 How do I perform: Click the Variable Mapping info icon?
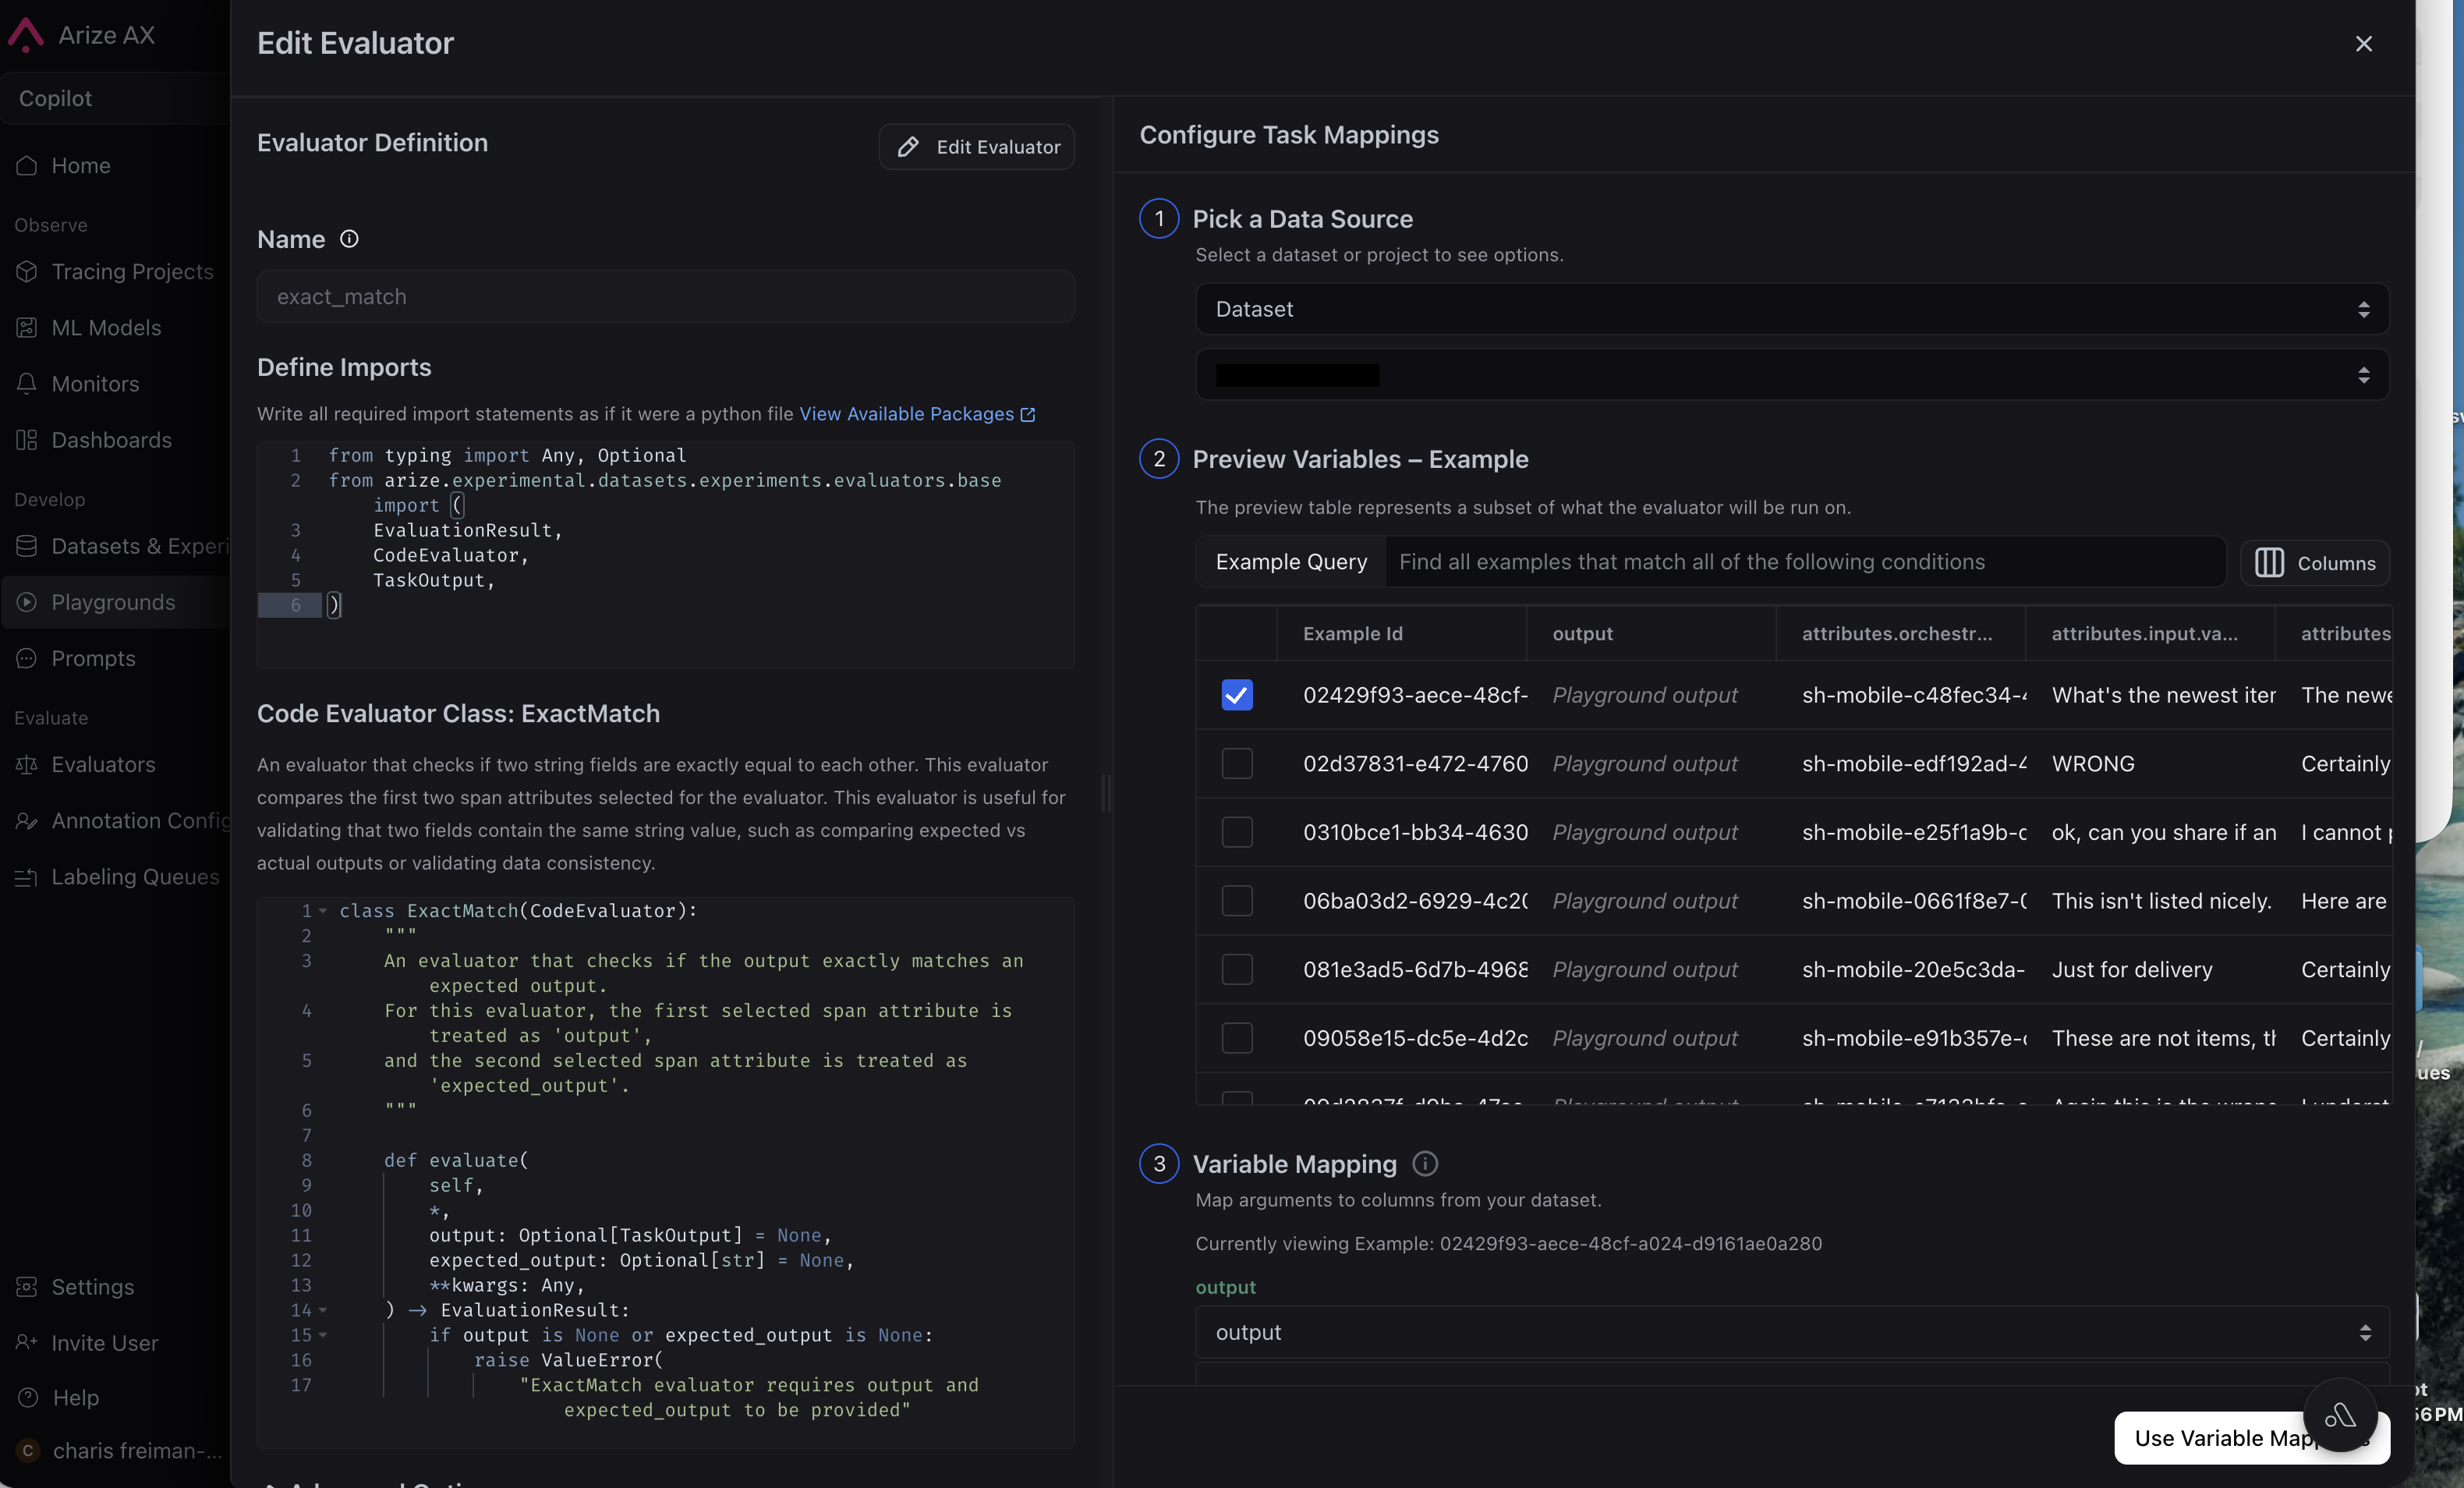pos(1425,1164)
